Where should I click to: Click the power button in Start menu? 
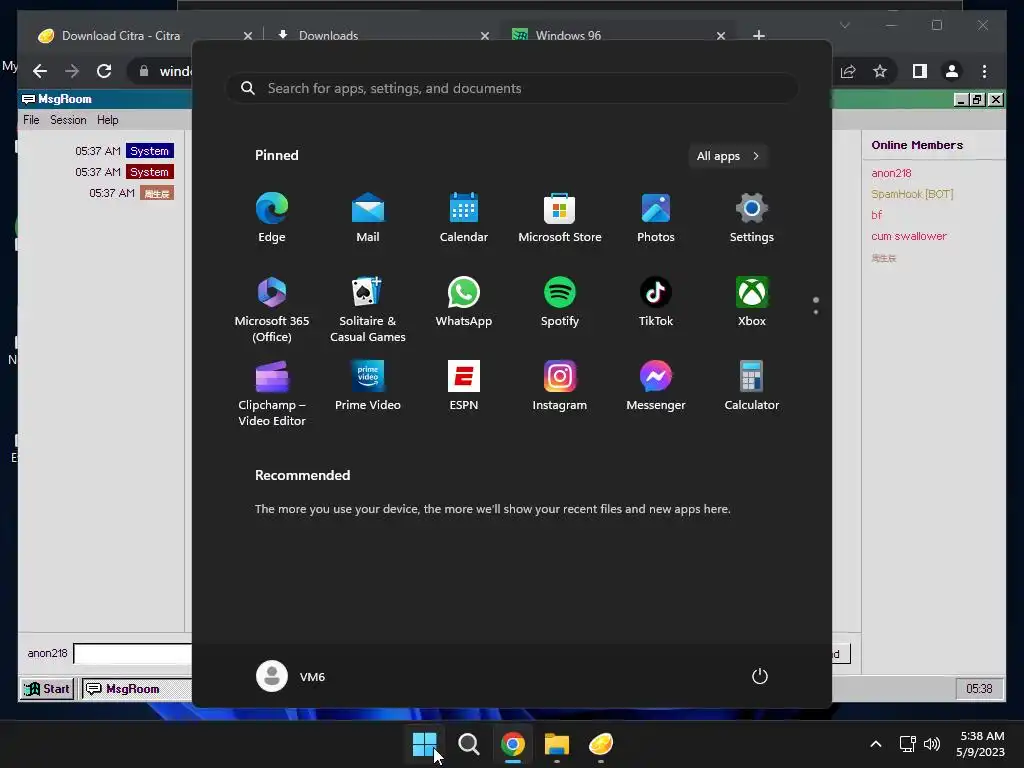(760, 676)
